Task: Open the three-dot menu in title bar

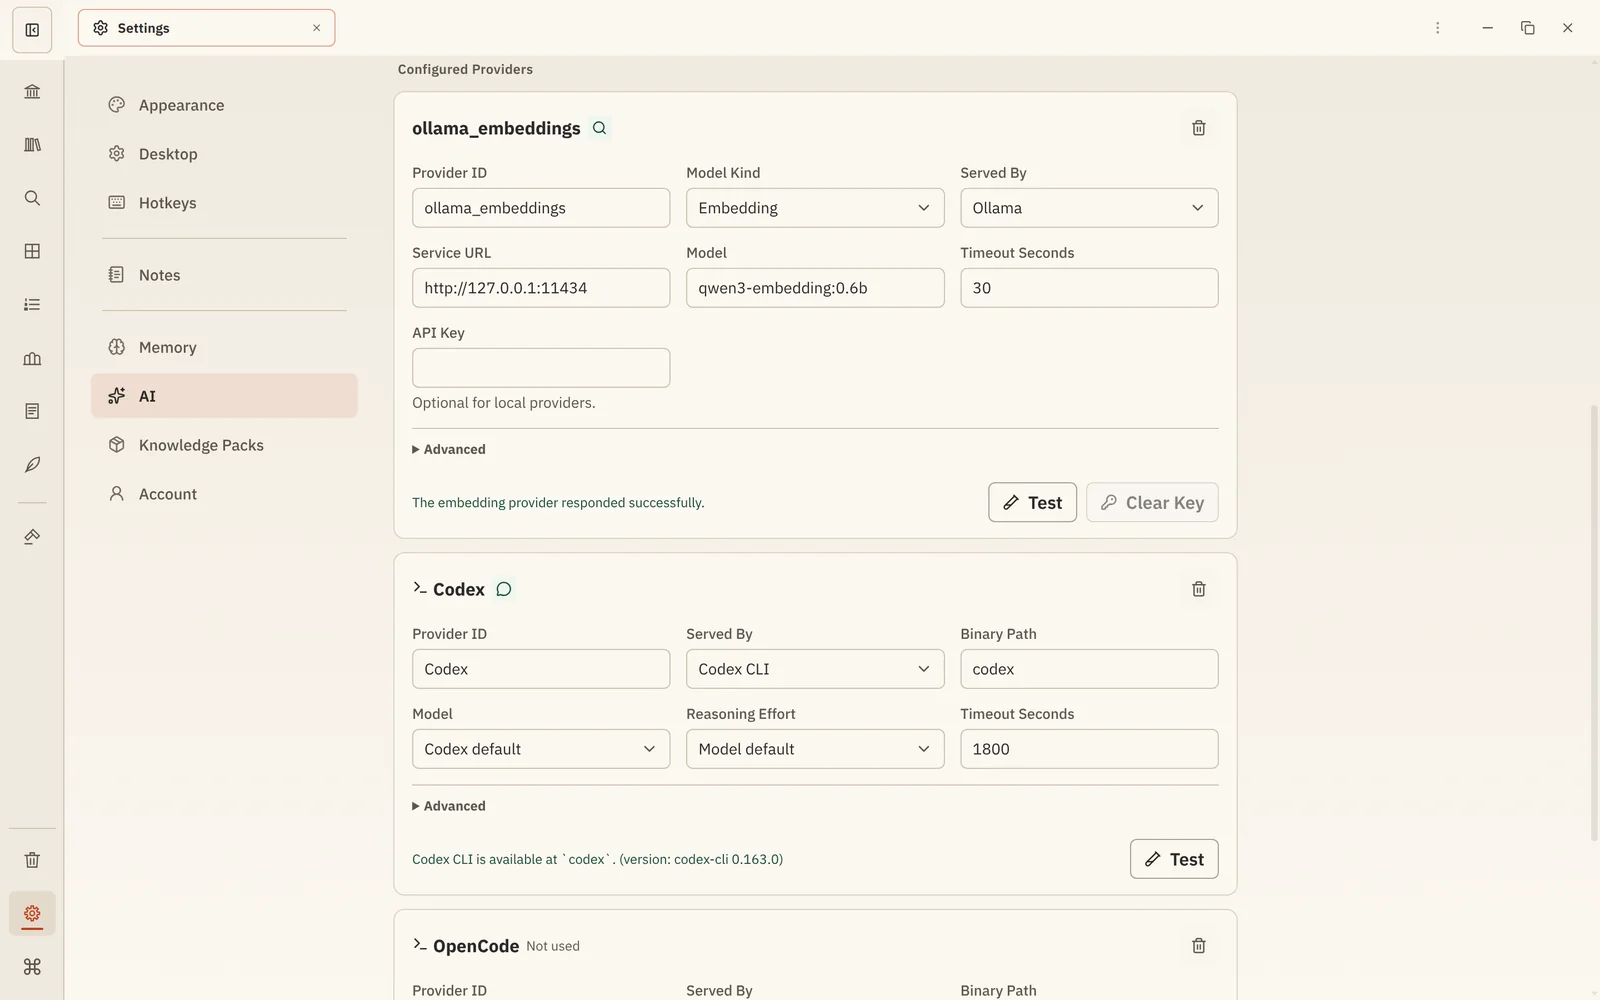Action: click(1437, 28)
